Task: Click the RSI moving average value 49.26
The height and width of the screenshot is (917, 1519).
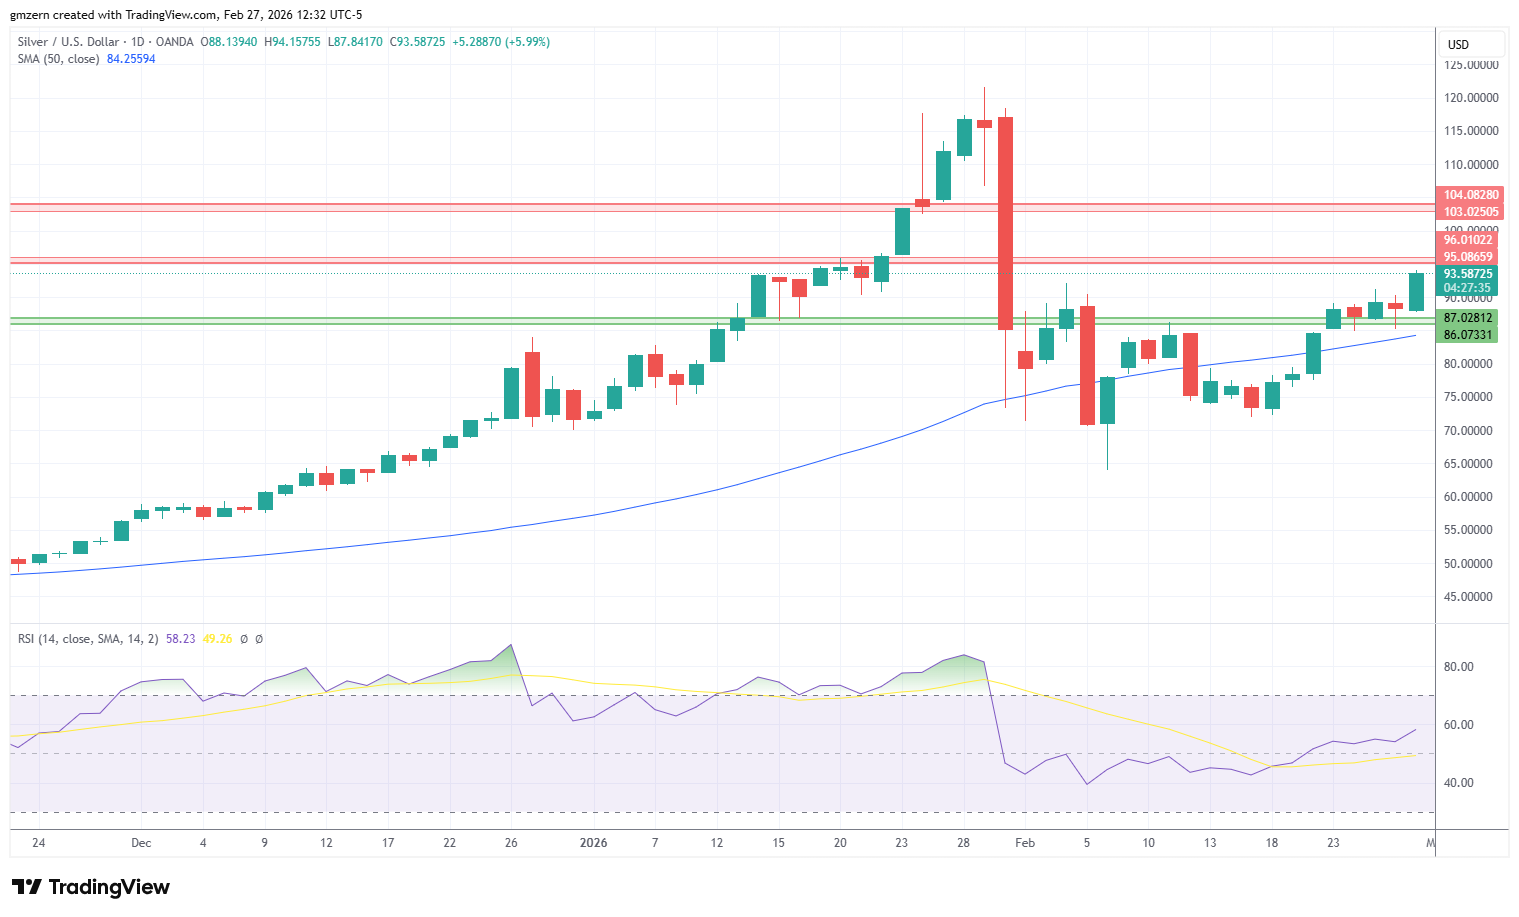Action: point(217,639)
